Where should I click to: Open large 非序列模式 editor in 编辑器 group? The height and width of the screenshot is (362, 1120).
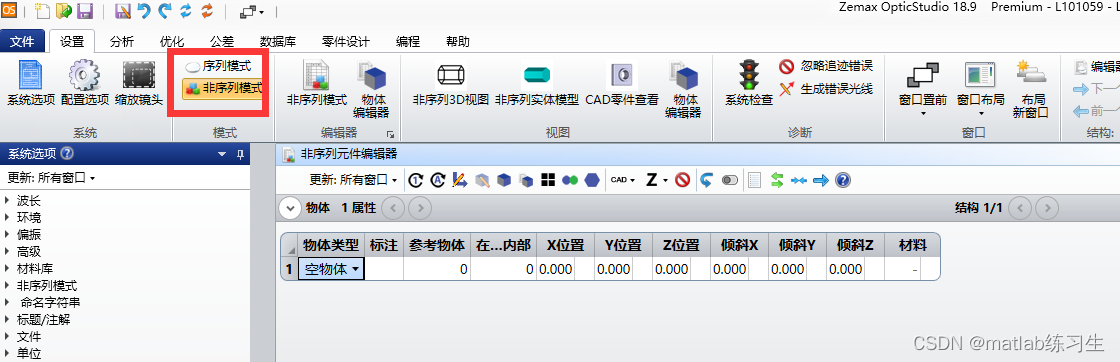[x=316, y=84]
